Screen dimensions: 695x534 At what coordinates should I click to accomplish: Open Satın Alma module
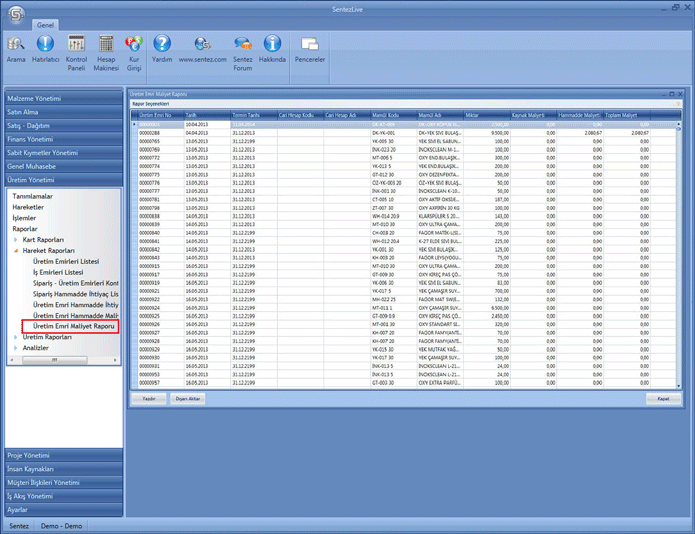click(64, 112)
